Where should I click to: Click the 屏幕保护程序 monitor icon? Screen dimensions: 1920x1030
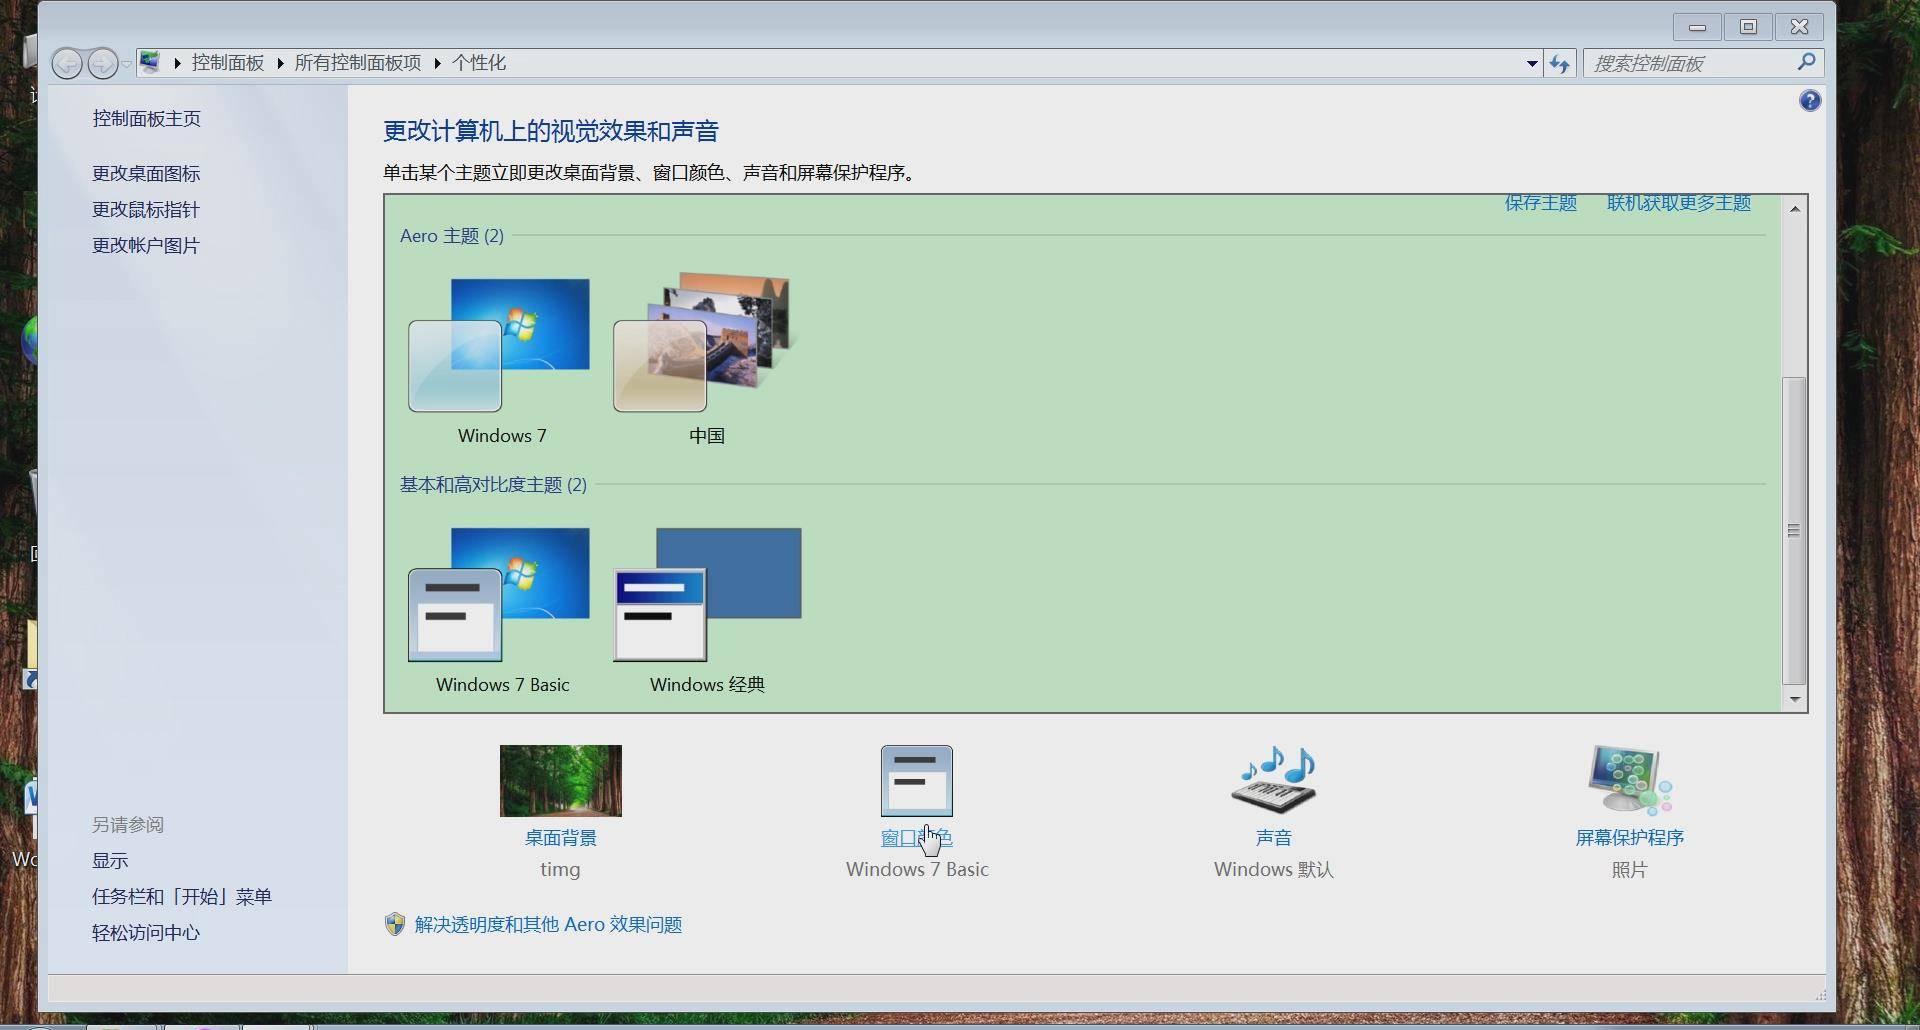coord(1630,780)
